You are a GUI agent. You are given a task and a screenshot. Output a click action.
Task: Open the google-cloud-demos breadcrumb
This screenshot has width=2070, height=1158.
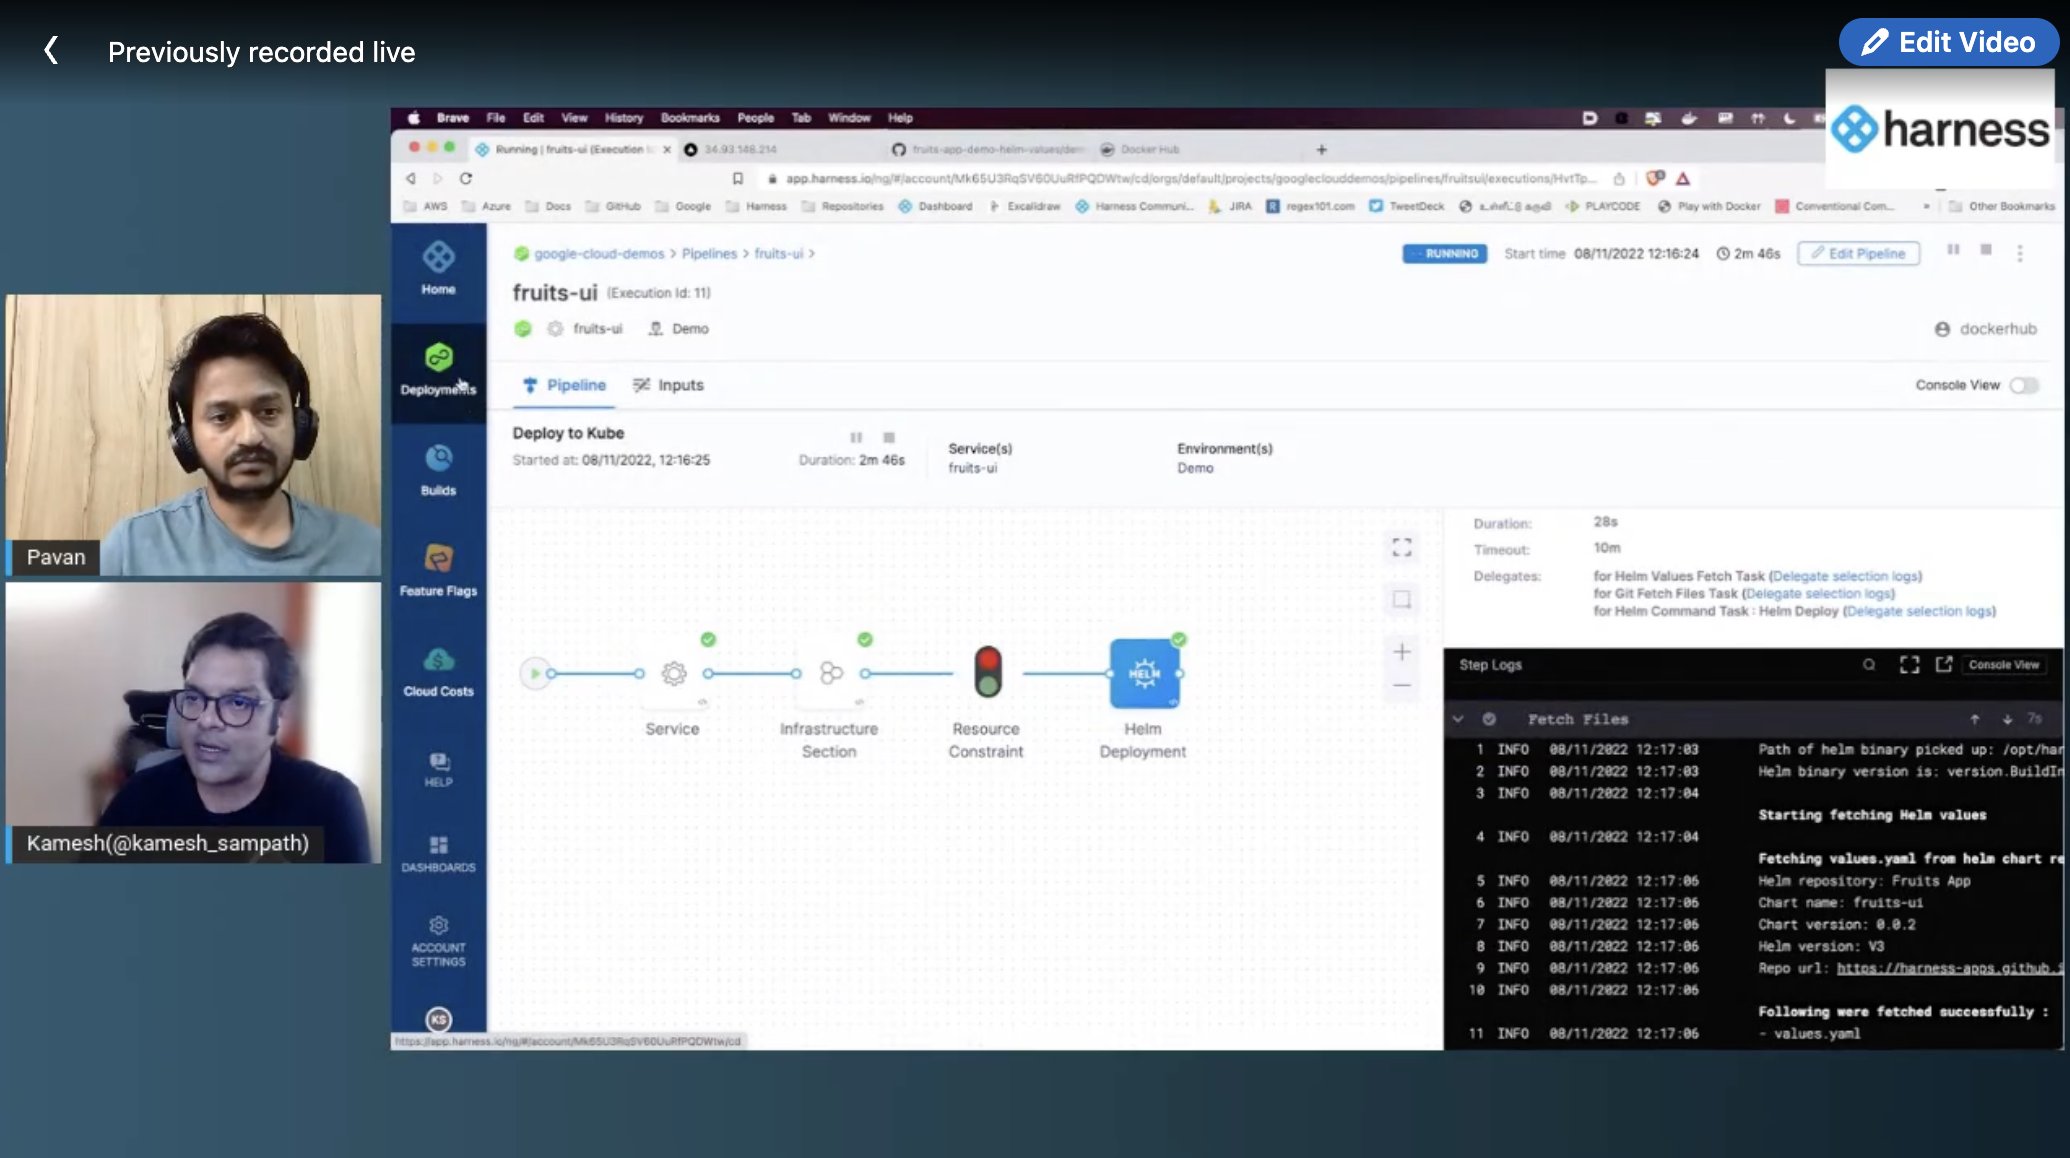point(598,253)
